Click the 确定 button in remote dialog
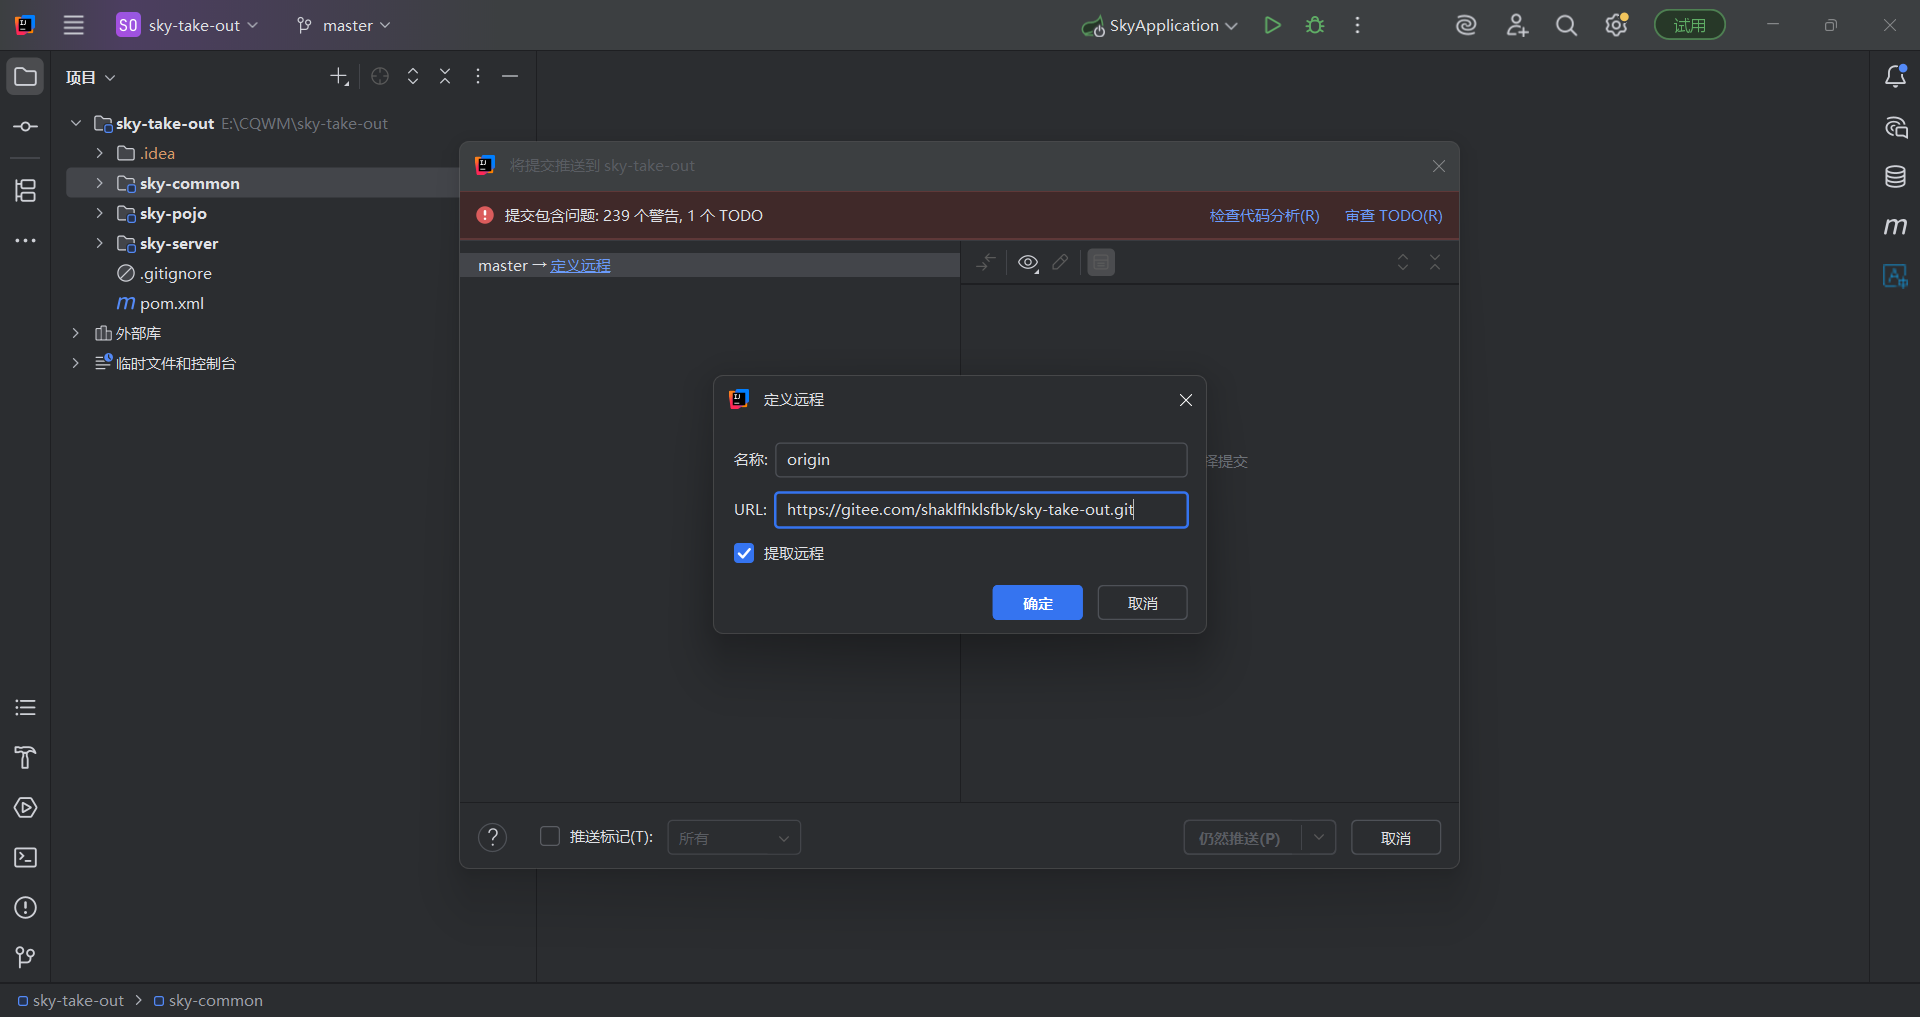Viewport: 1920px width, 1017px height. click(1037, 603)
